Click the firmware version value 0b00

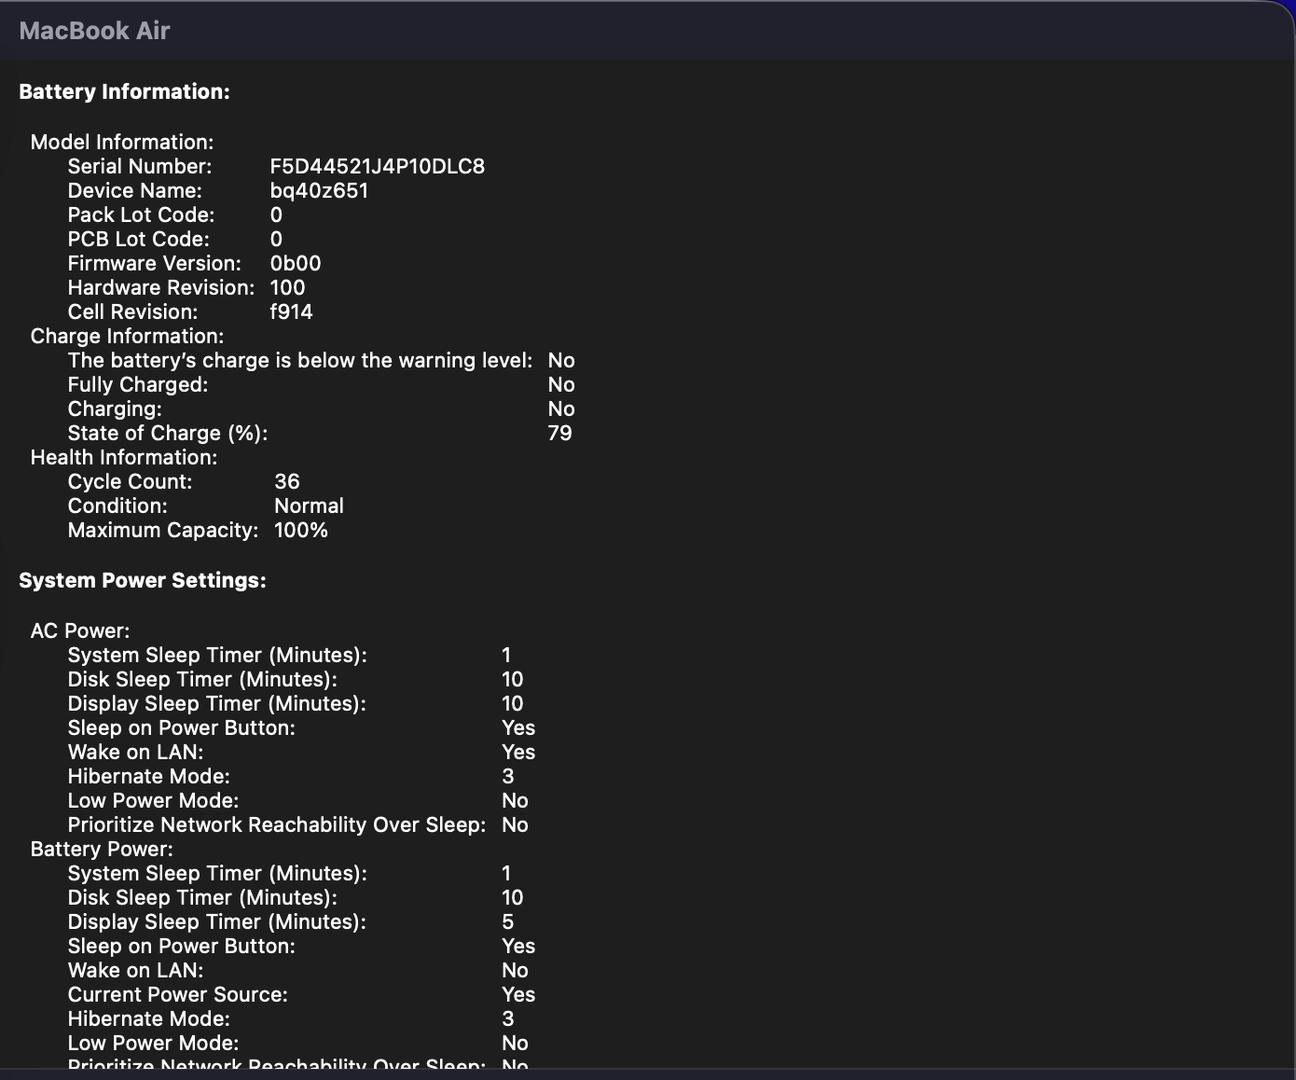(x=296, y=263)
